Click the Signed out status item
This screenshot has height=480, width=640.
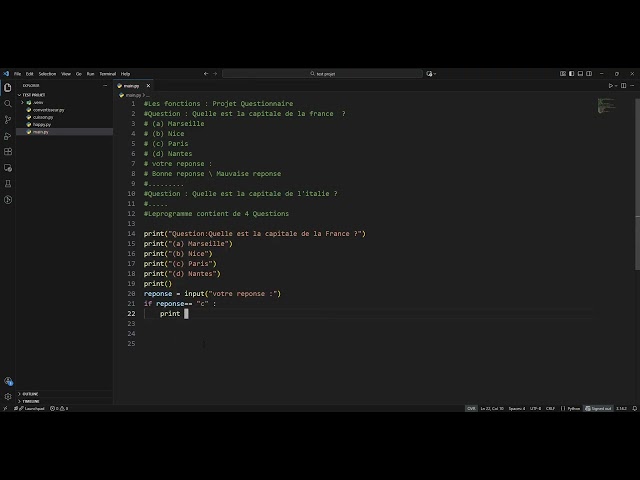pyautogui.click(x=598, y=408)
